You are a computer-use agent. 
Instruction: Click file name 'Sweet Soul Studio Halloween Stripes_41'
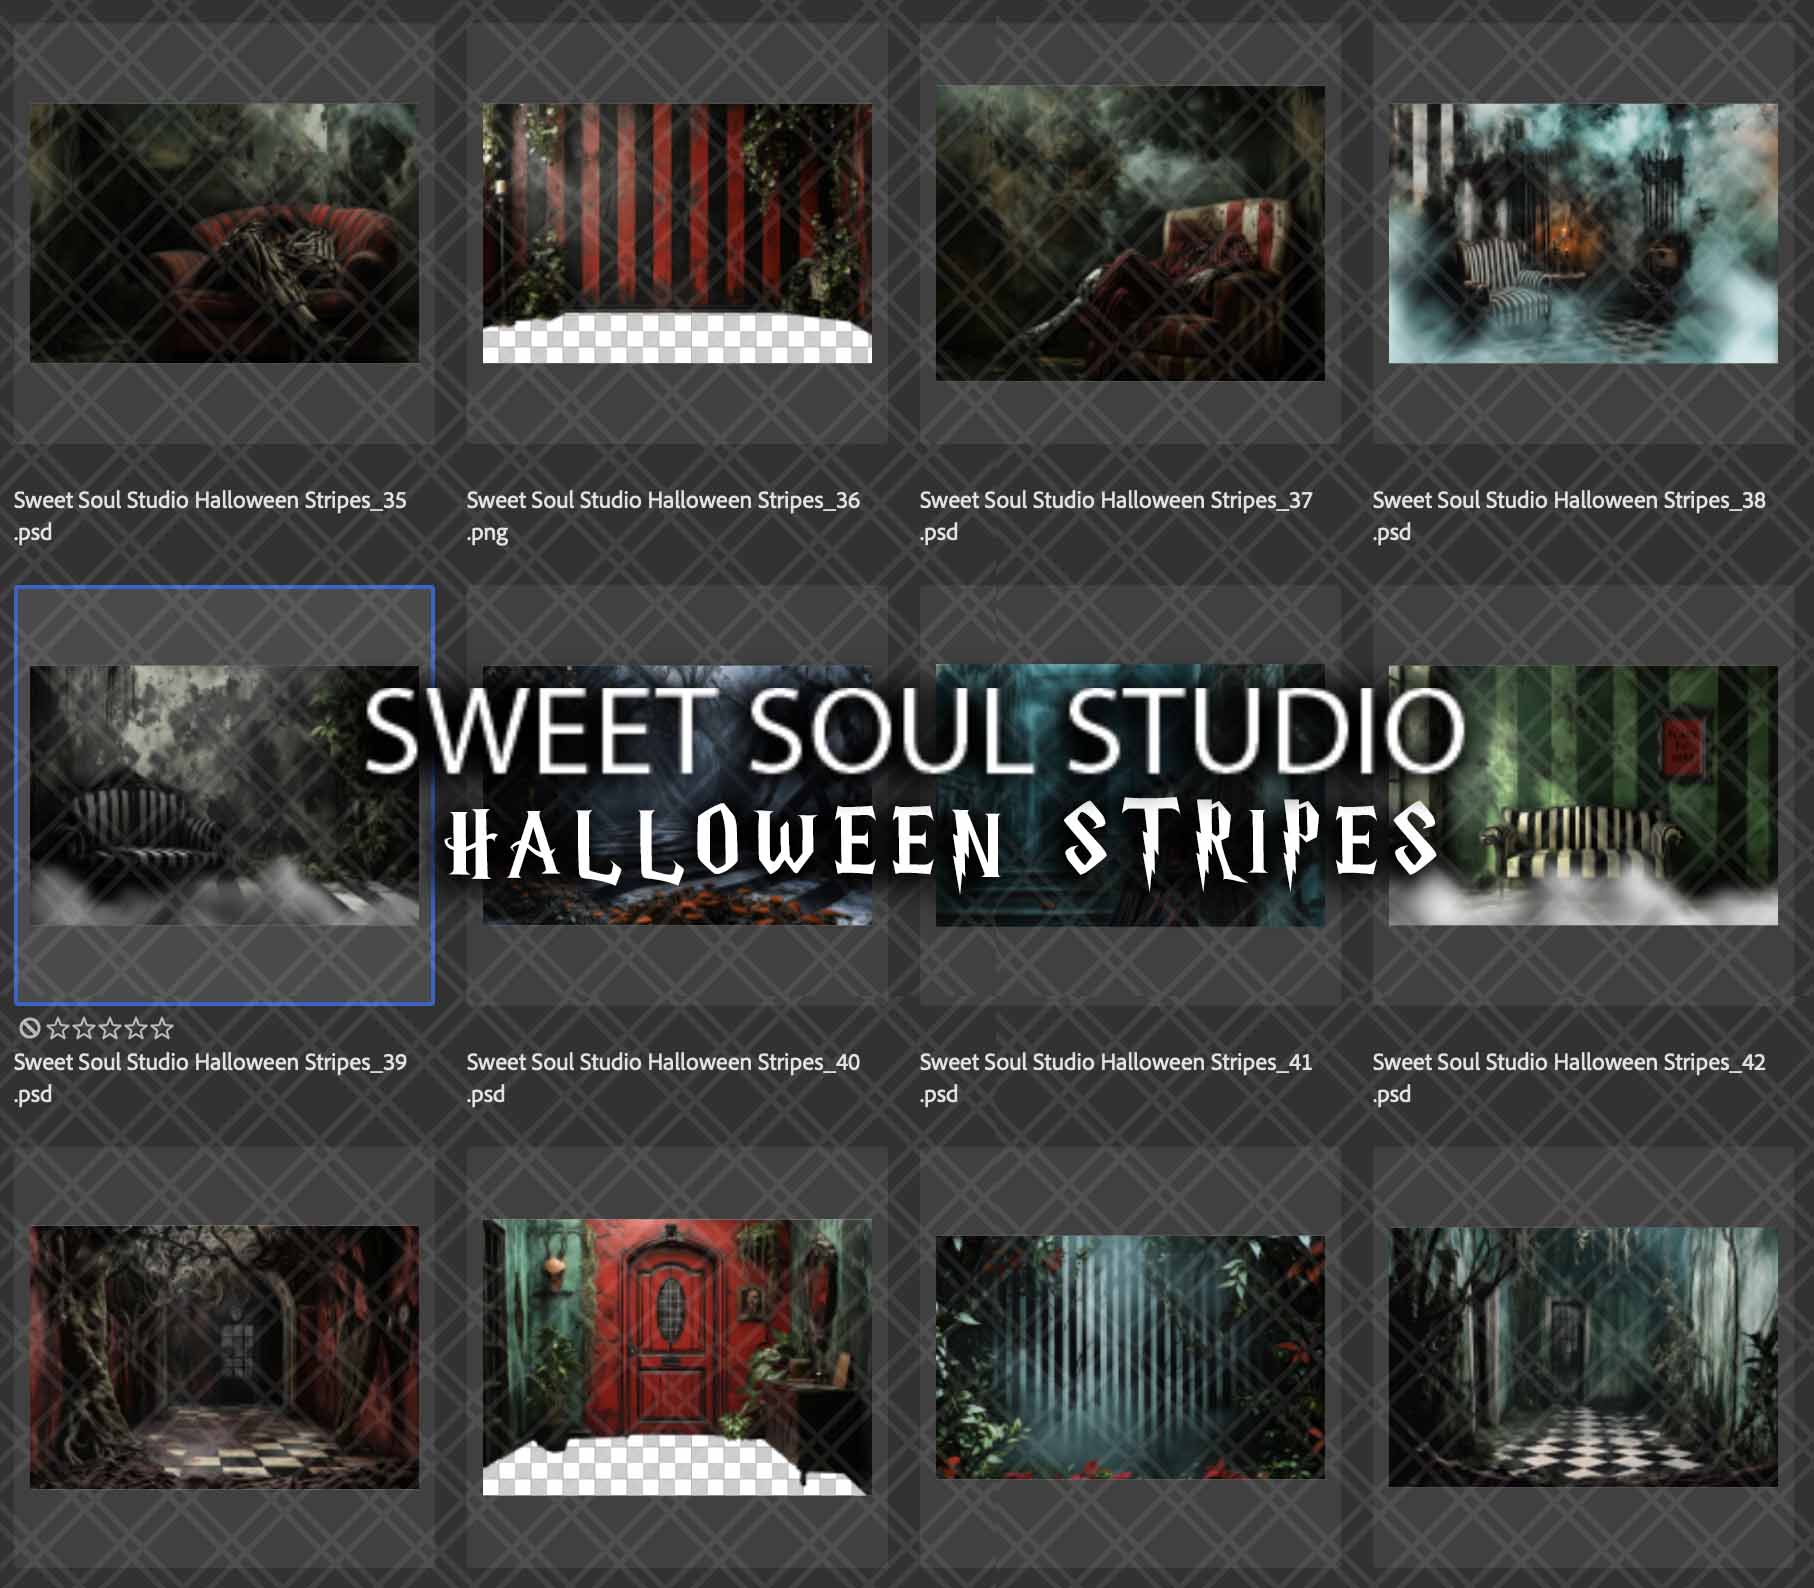click(1116, 1062)
